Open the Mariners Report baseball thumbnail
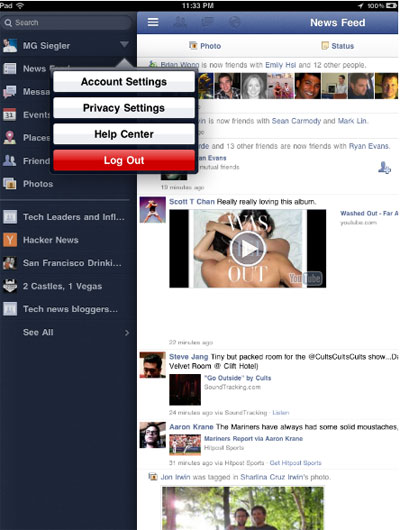Screen dimensions: 400x530 tap(185, 444)
